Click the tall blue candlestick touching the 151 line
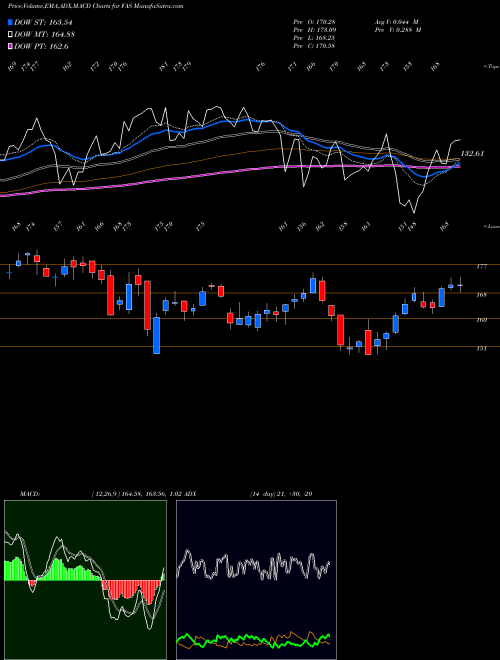Image resolution: width=500 pixels, height=660 pixels. pyautogui.click(x=157, y=335)
